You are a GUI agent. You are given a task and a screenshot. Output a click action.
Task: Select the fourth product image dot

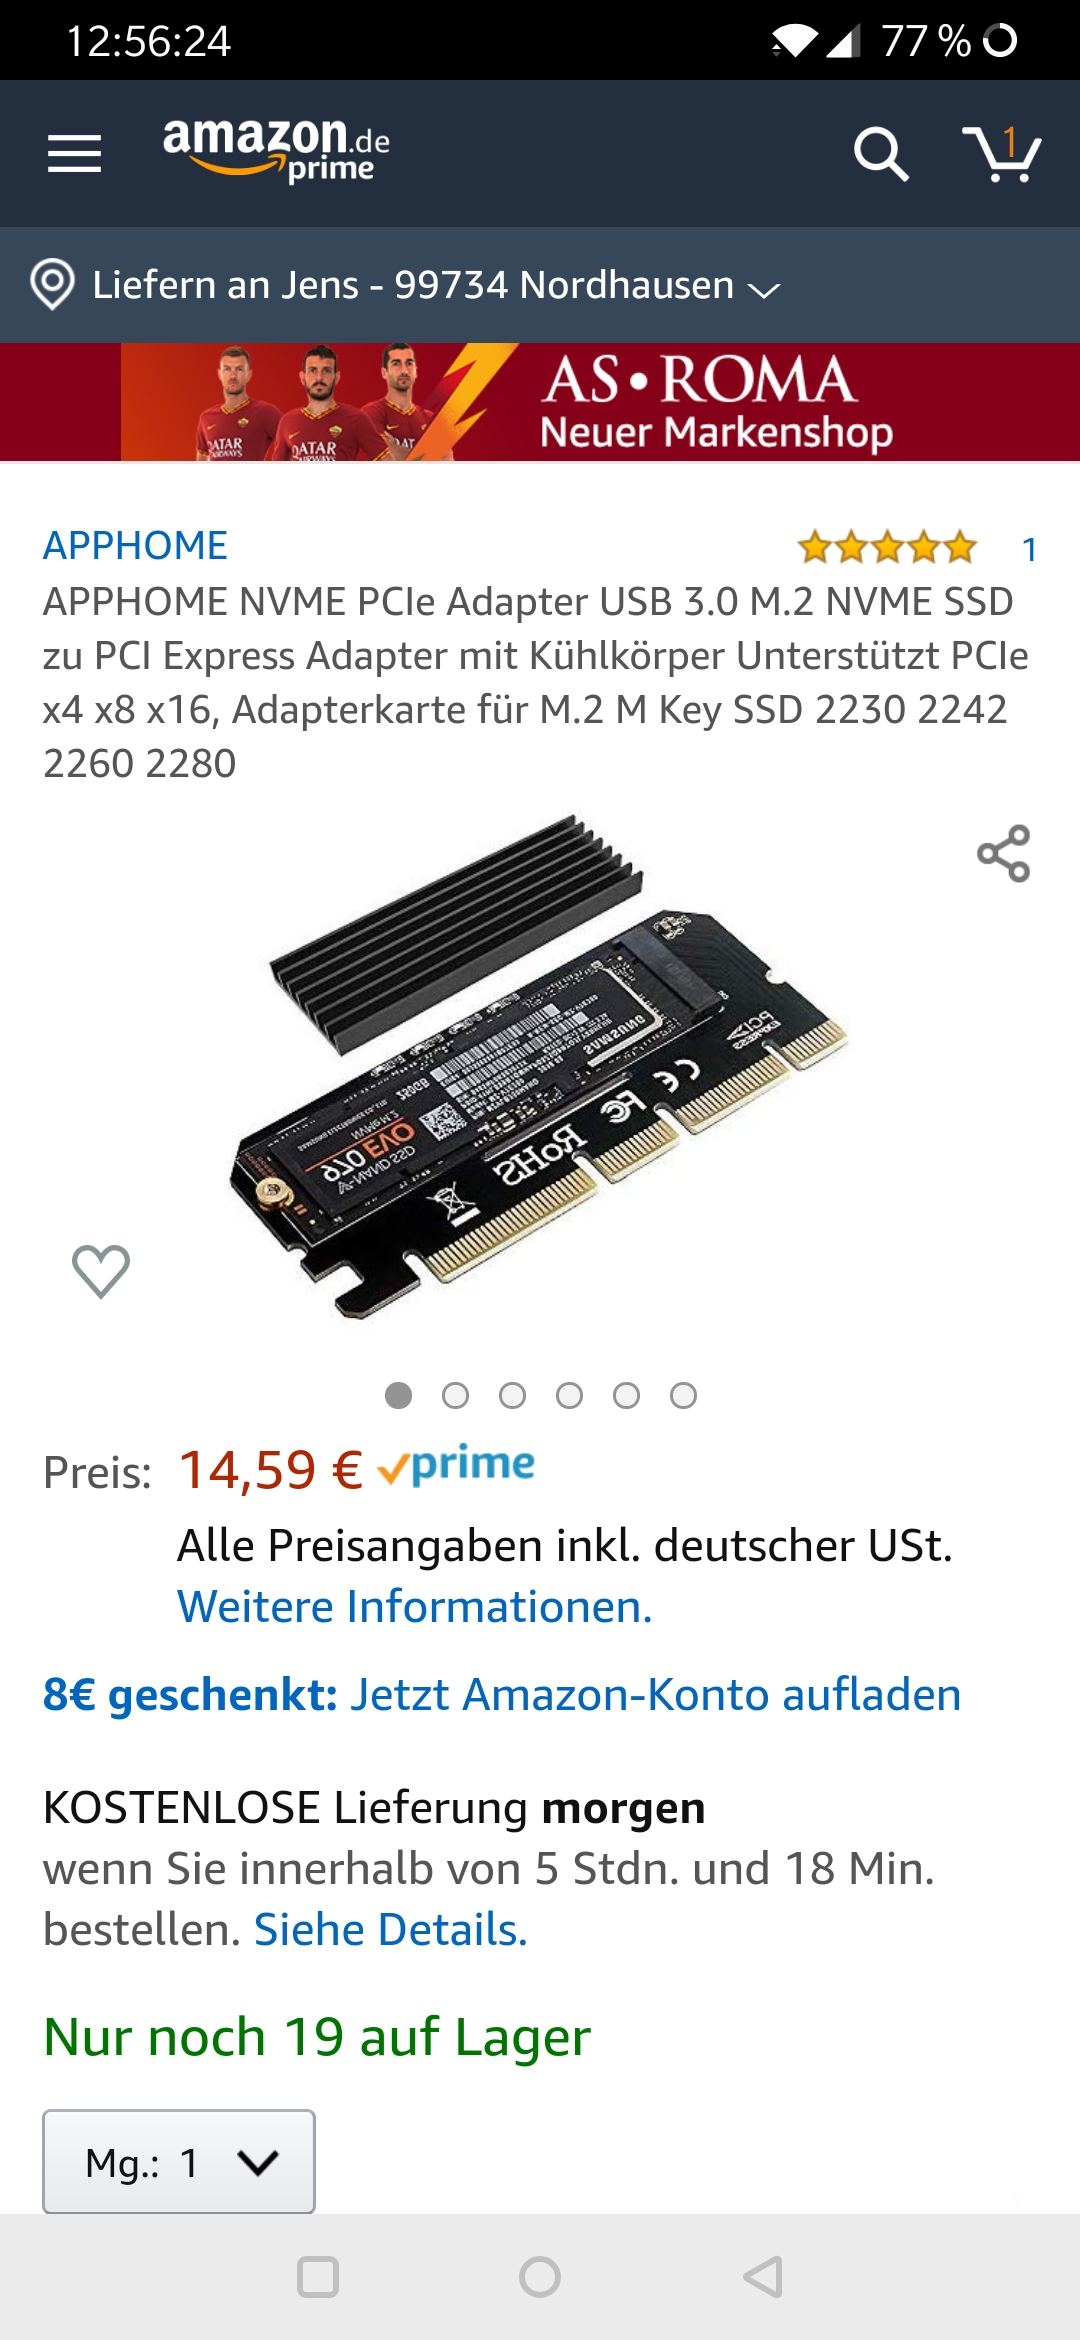(569, 1395)
